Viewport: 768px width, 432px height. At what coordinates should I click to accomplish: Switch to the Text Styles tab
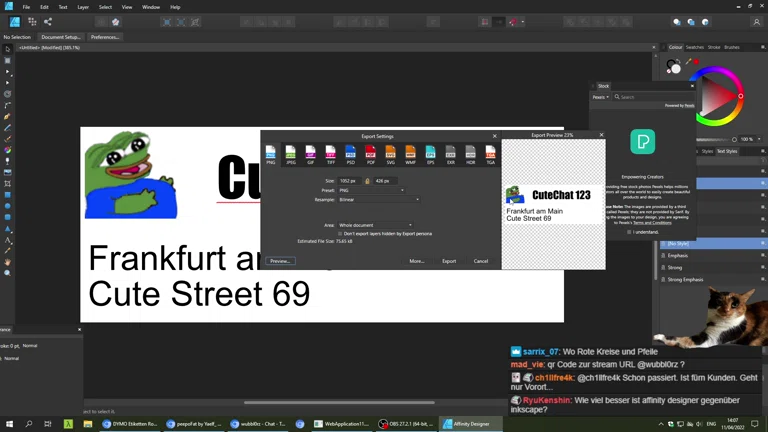(x=727, y=151)
